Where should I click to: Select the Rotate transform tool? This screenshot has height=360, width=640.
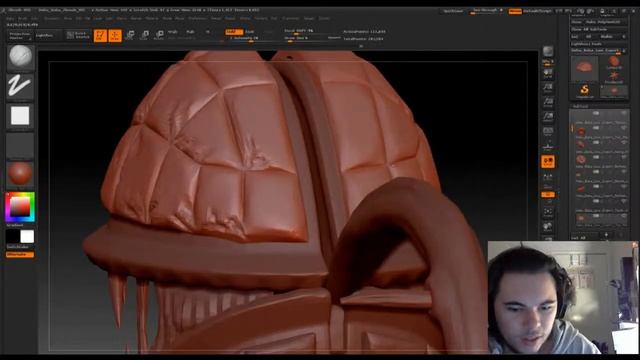tap(159, 36)
